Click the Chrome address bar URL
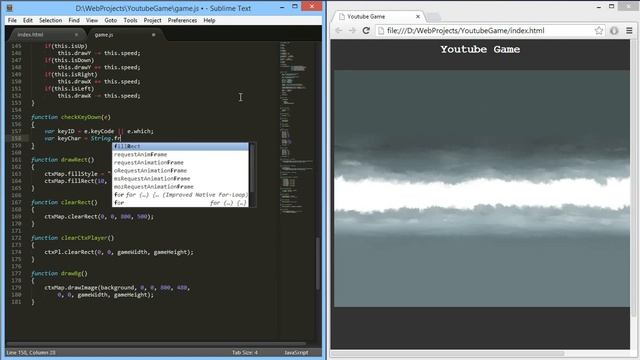This screenshot has width=640, height=360. [x=466, y=31]
